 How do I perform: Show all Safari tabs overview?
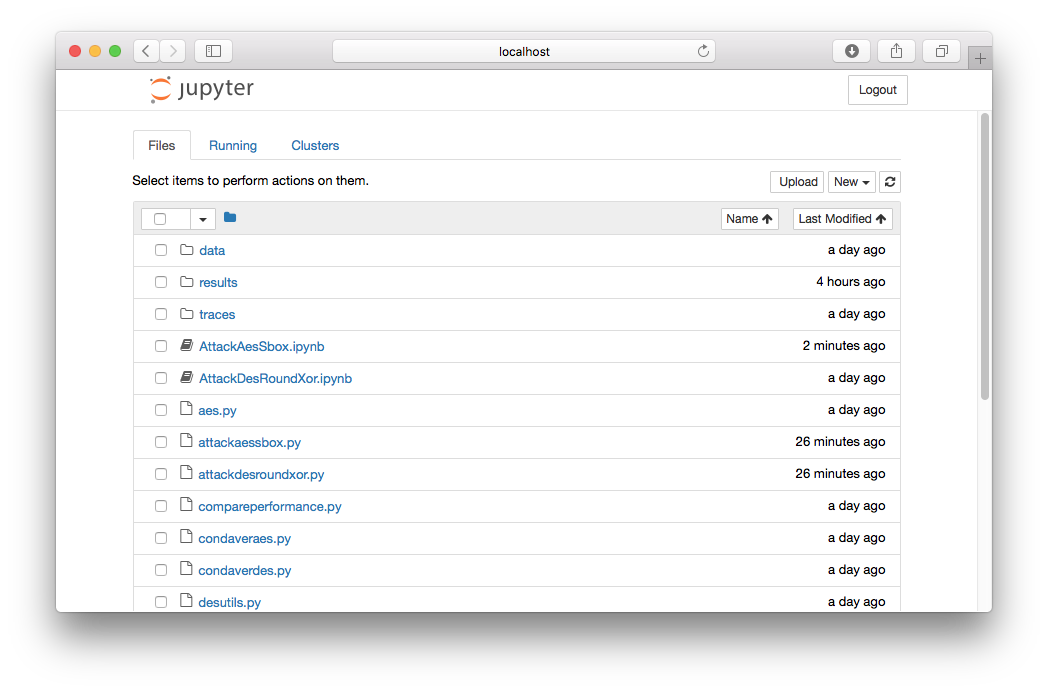point(941,51)
